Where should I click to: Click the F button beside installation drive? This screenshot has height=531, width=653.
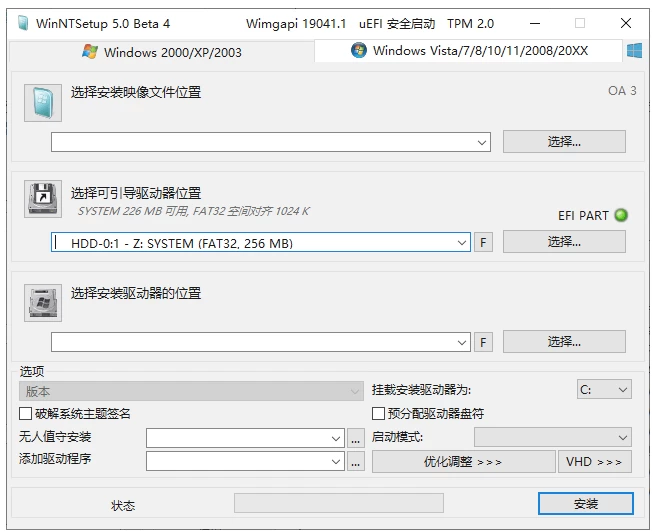pos(483,342)
